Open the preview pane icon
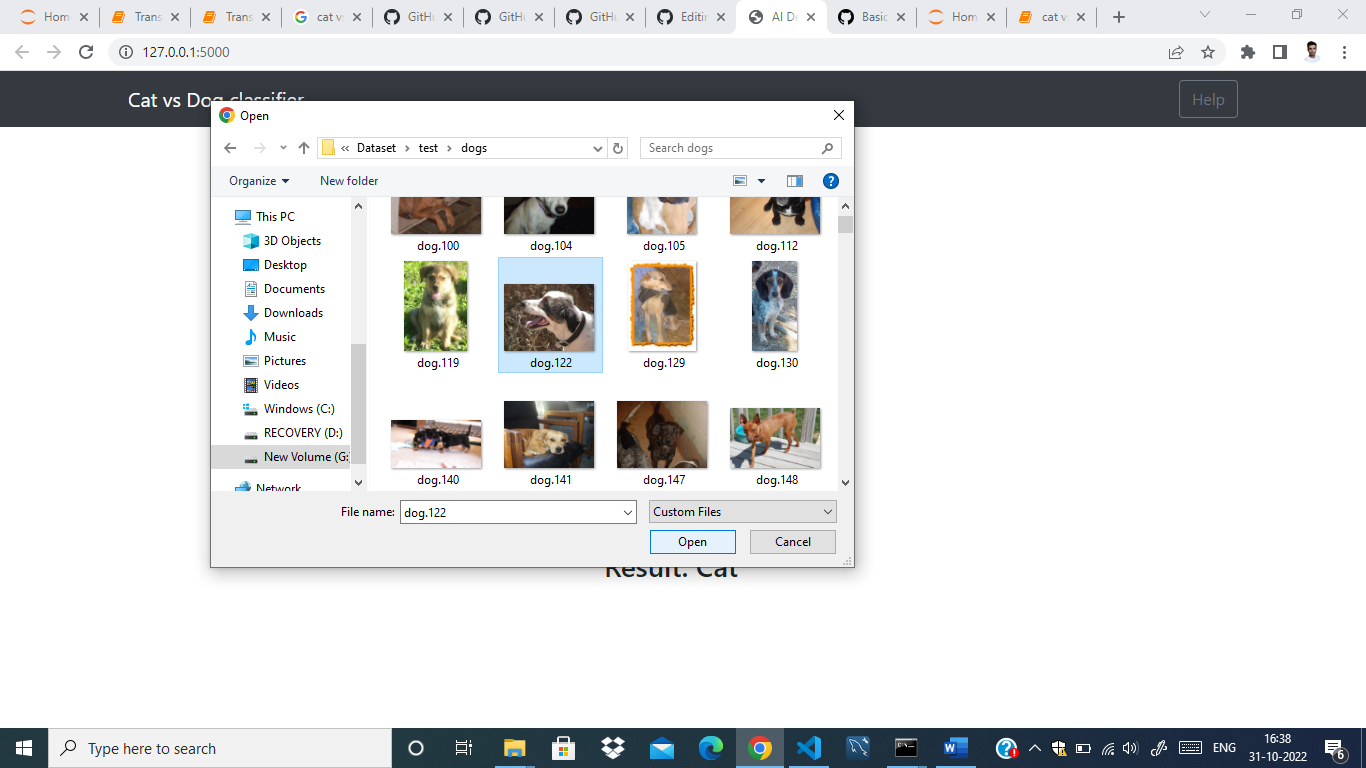Image resolution: width=1366 pixels, height=768 pixels. [795, 180]
